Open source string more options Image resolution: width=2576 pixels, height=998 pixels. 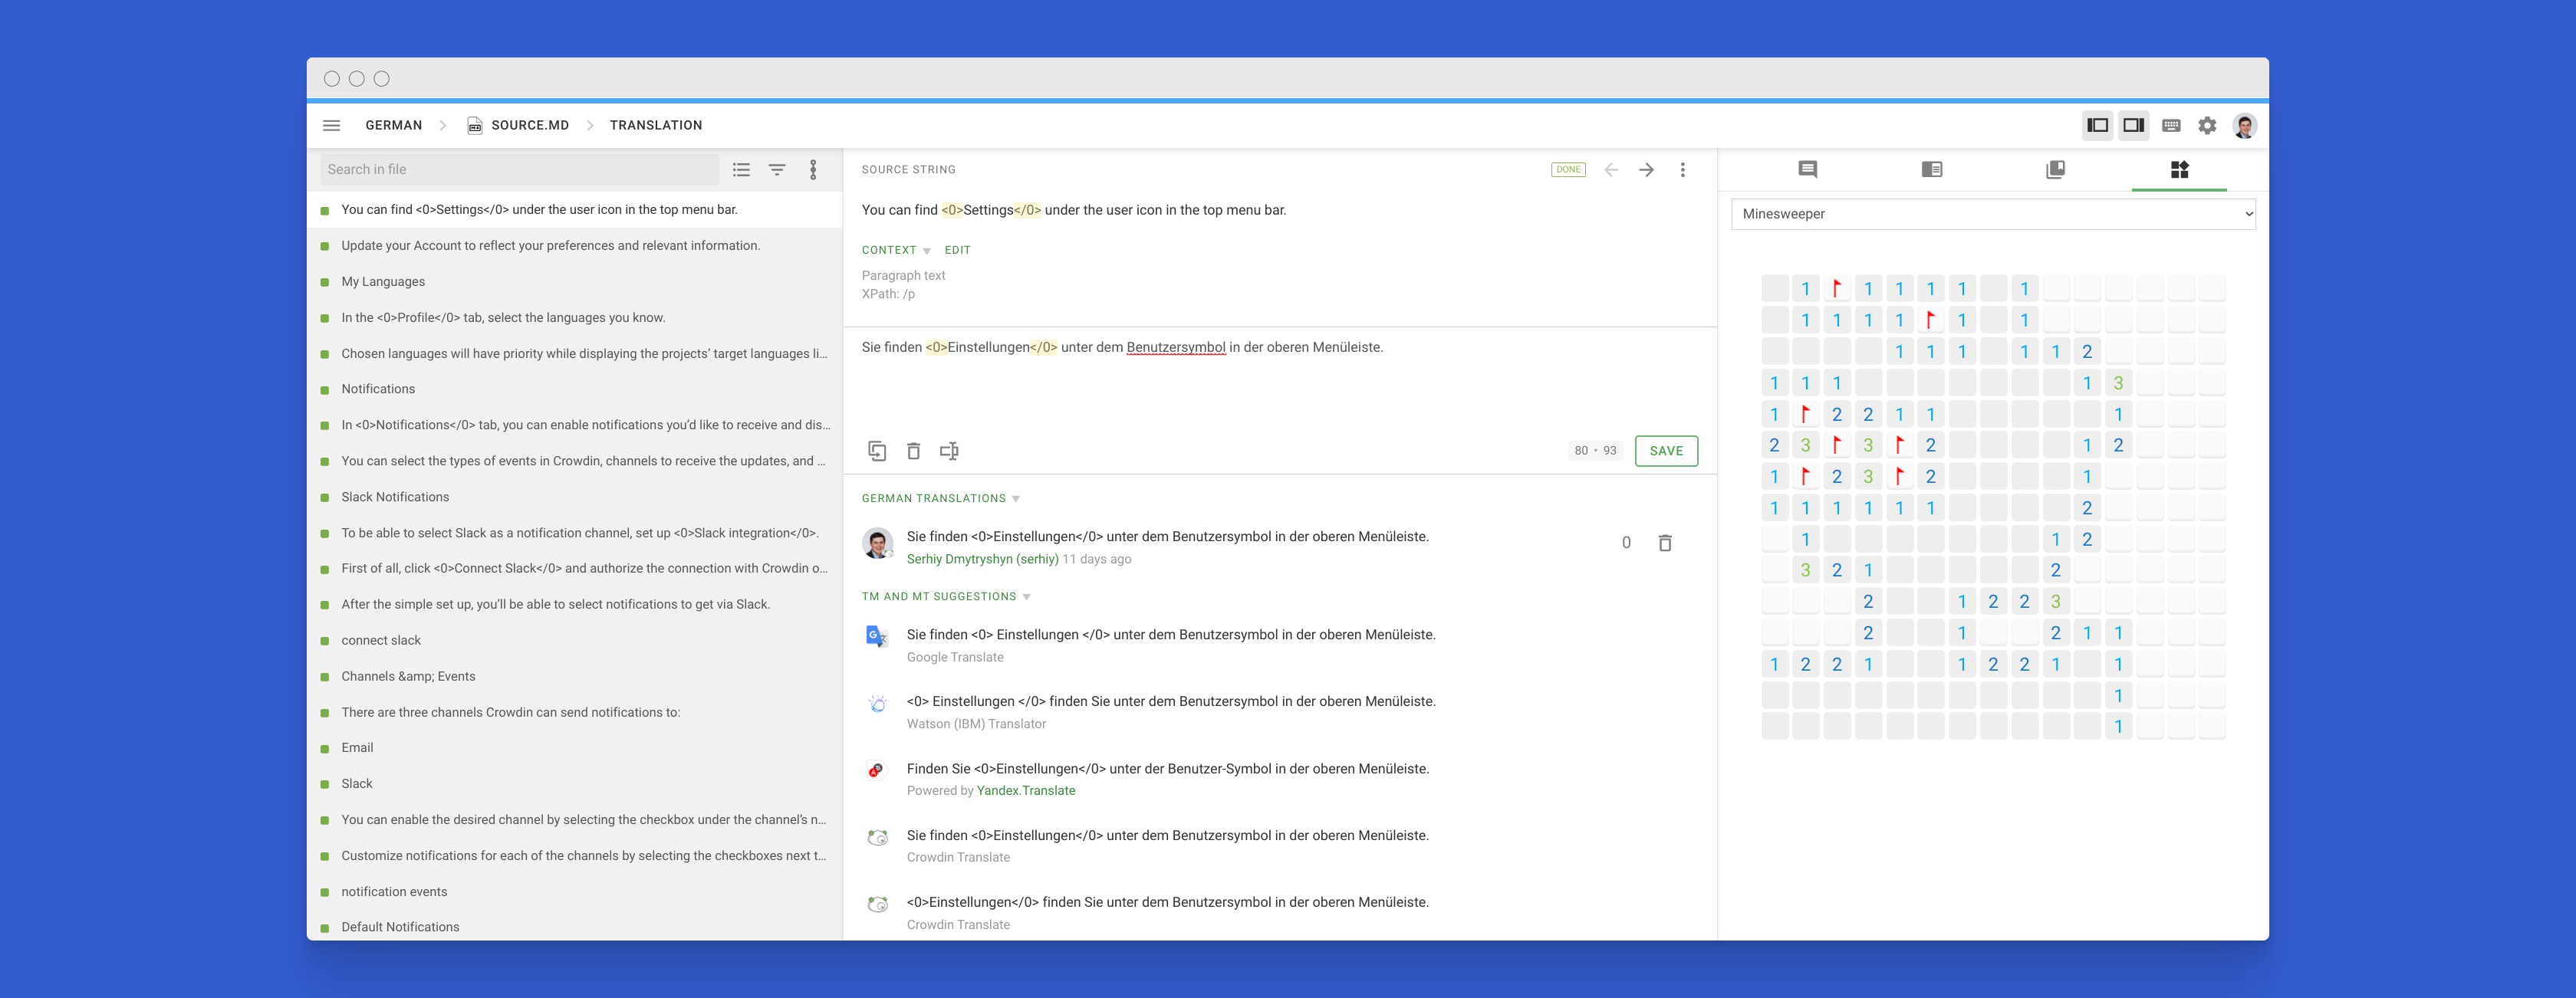click(1683, 170)
